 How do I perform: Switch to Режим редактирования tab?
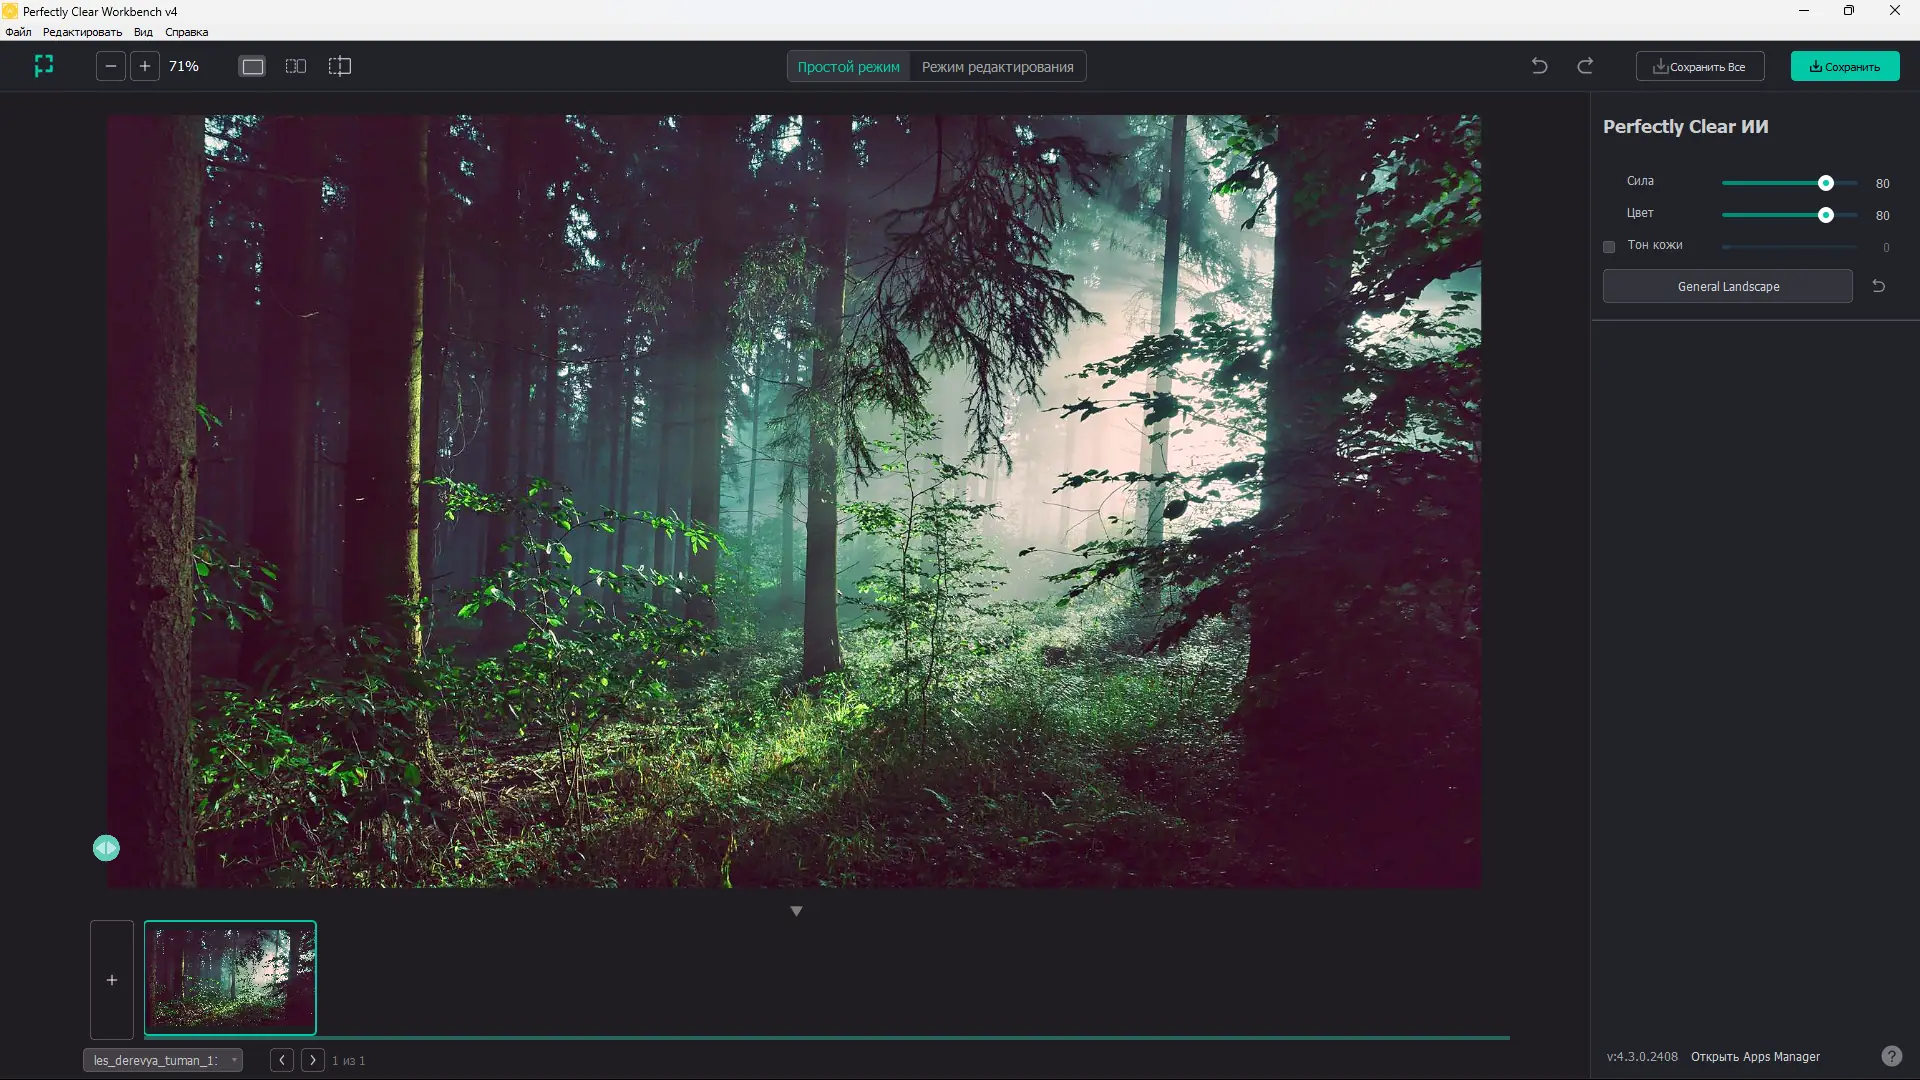[996, 66]
